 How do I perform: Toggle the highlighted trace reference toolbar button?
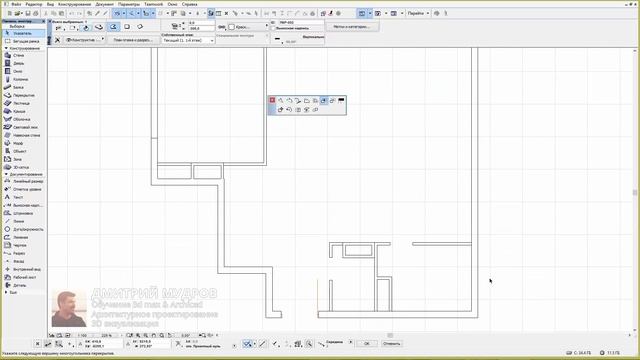tap(211, 13)
